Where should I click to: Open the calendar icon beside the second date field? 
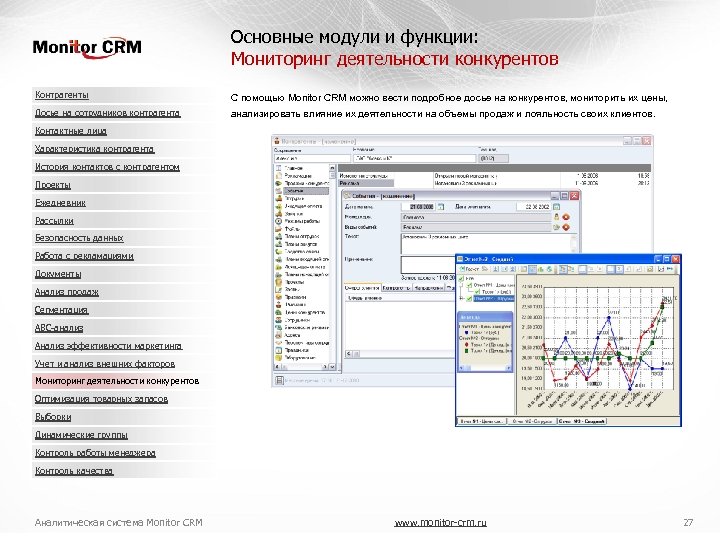(x=556, y=207)
